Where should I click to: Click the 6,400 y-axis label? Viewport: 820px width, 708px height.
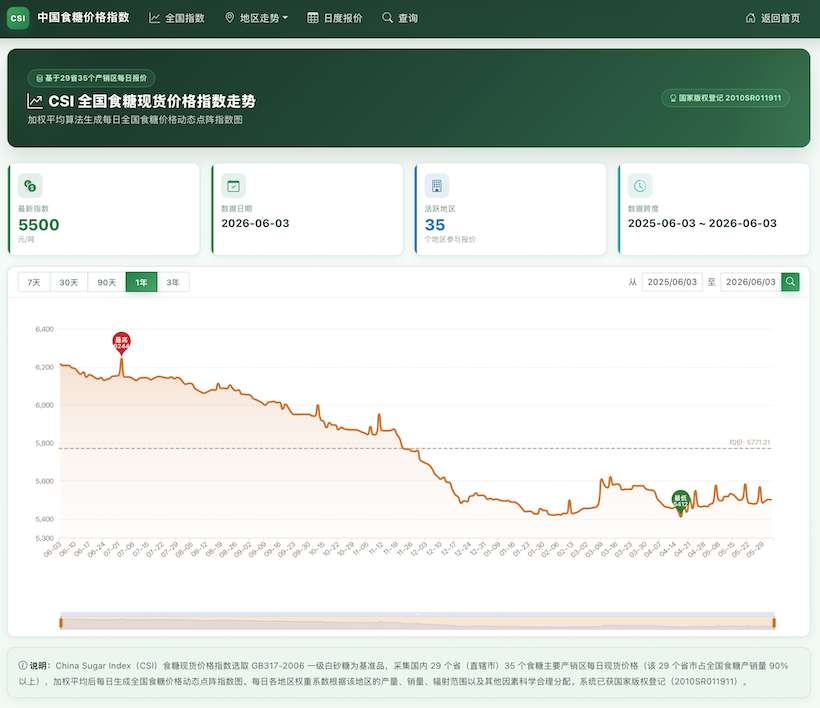coord(44,329)
